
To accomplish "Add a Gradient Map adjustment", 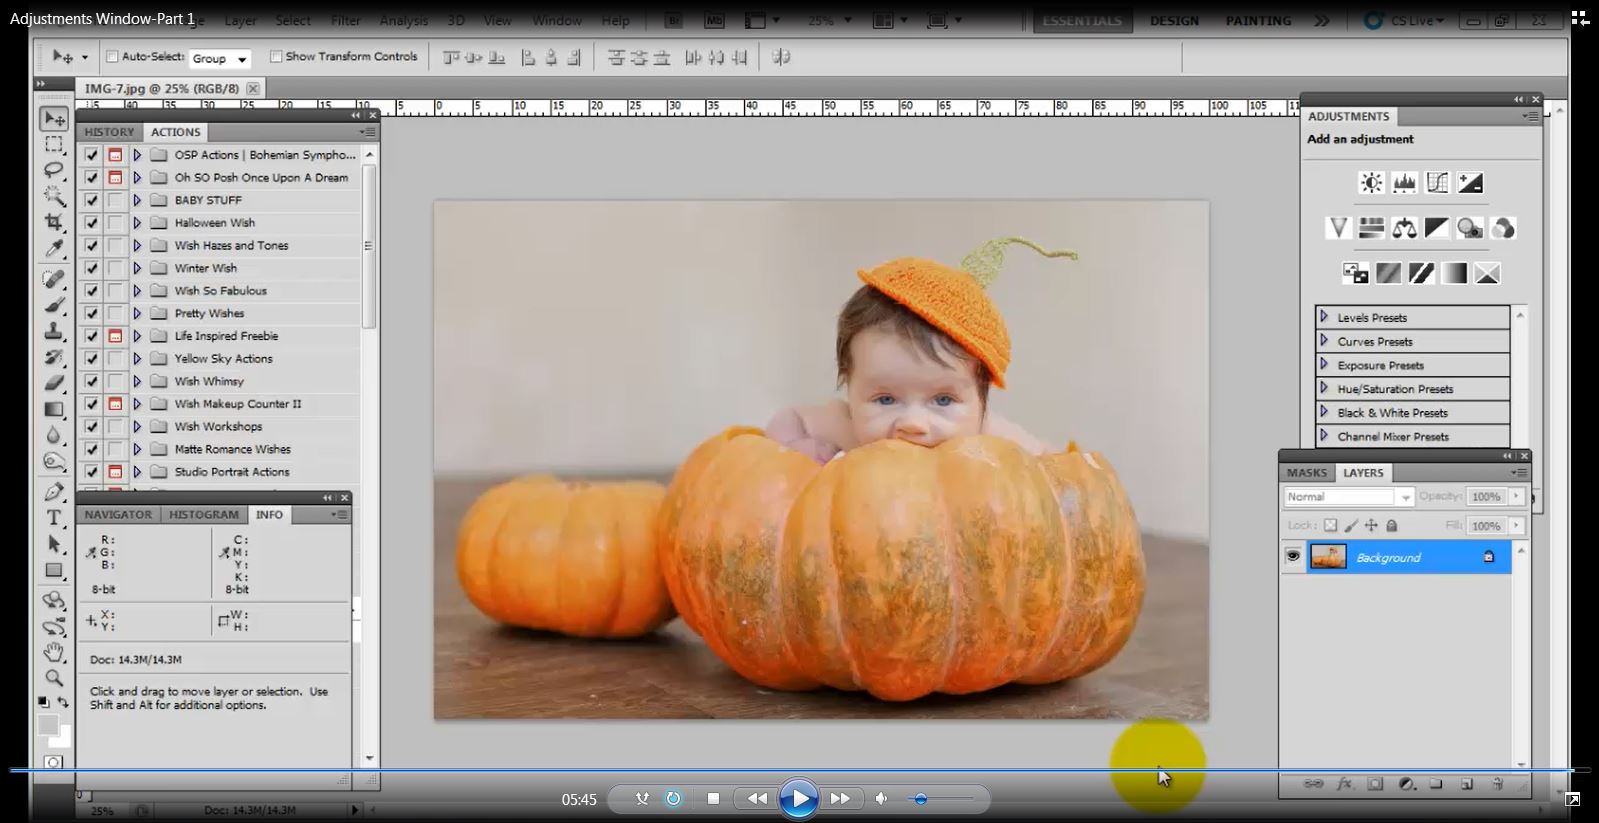I will click(x=1454, y=273).
